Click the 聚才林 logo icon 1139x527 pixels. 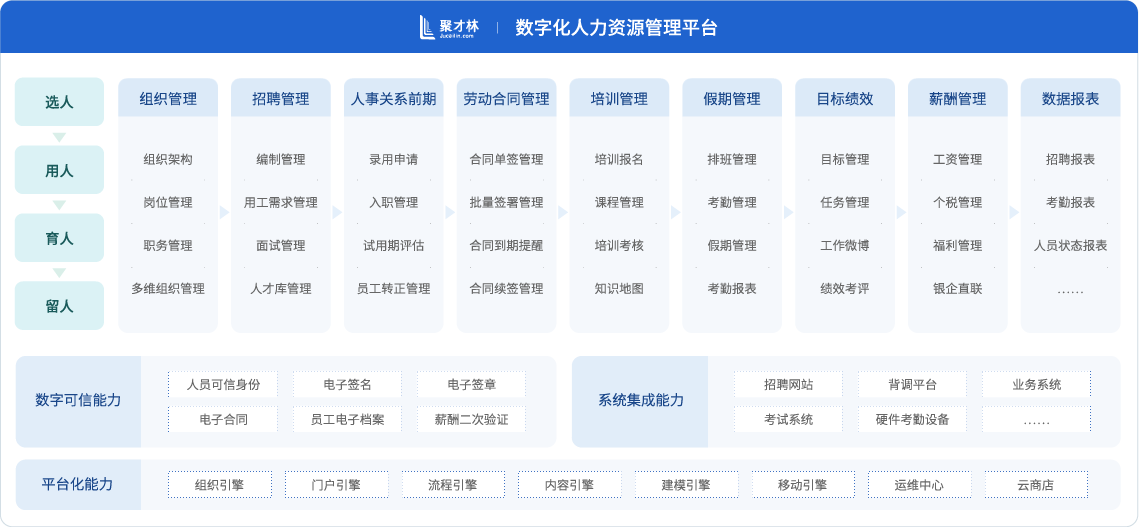[x=428, y=28]
